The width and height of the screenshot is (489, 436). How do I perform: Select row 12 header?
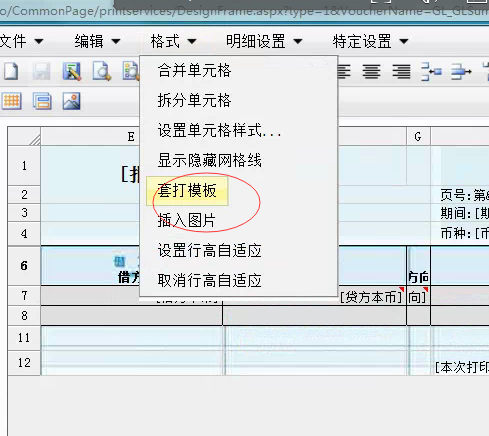point(24,363)
